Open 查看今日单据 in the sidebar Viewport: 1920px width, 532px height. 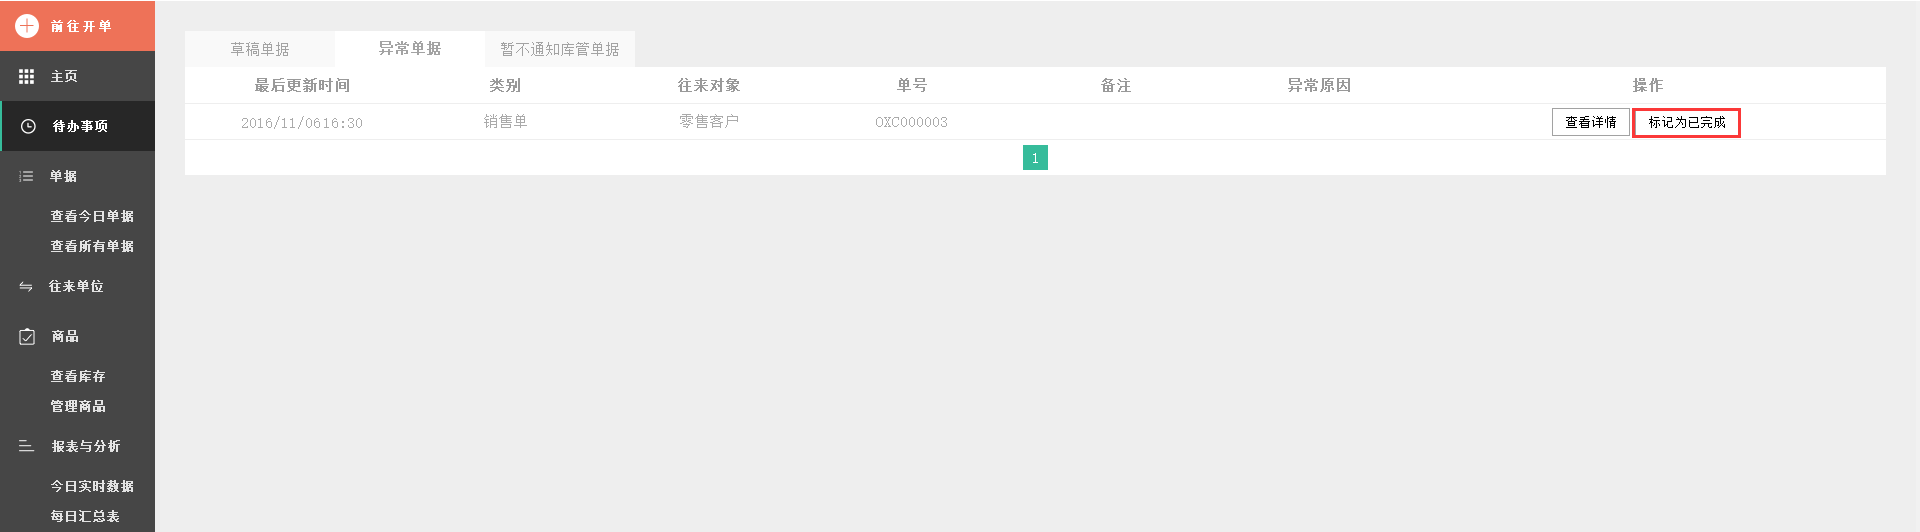92,216
